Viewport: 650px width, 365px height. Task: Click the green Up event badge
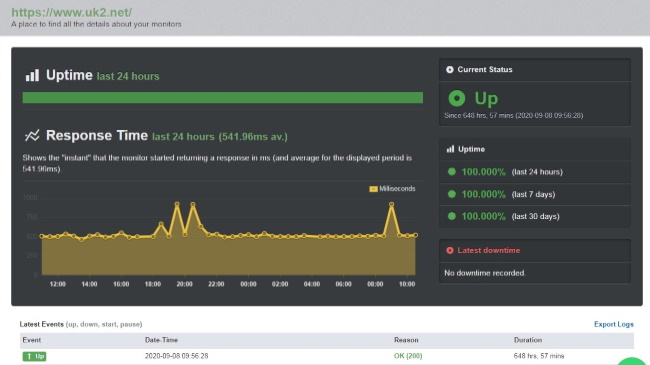[x=34, y=356]
